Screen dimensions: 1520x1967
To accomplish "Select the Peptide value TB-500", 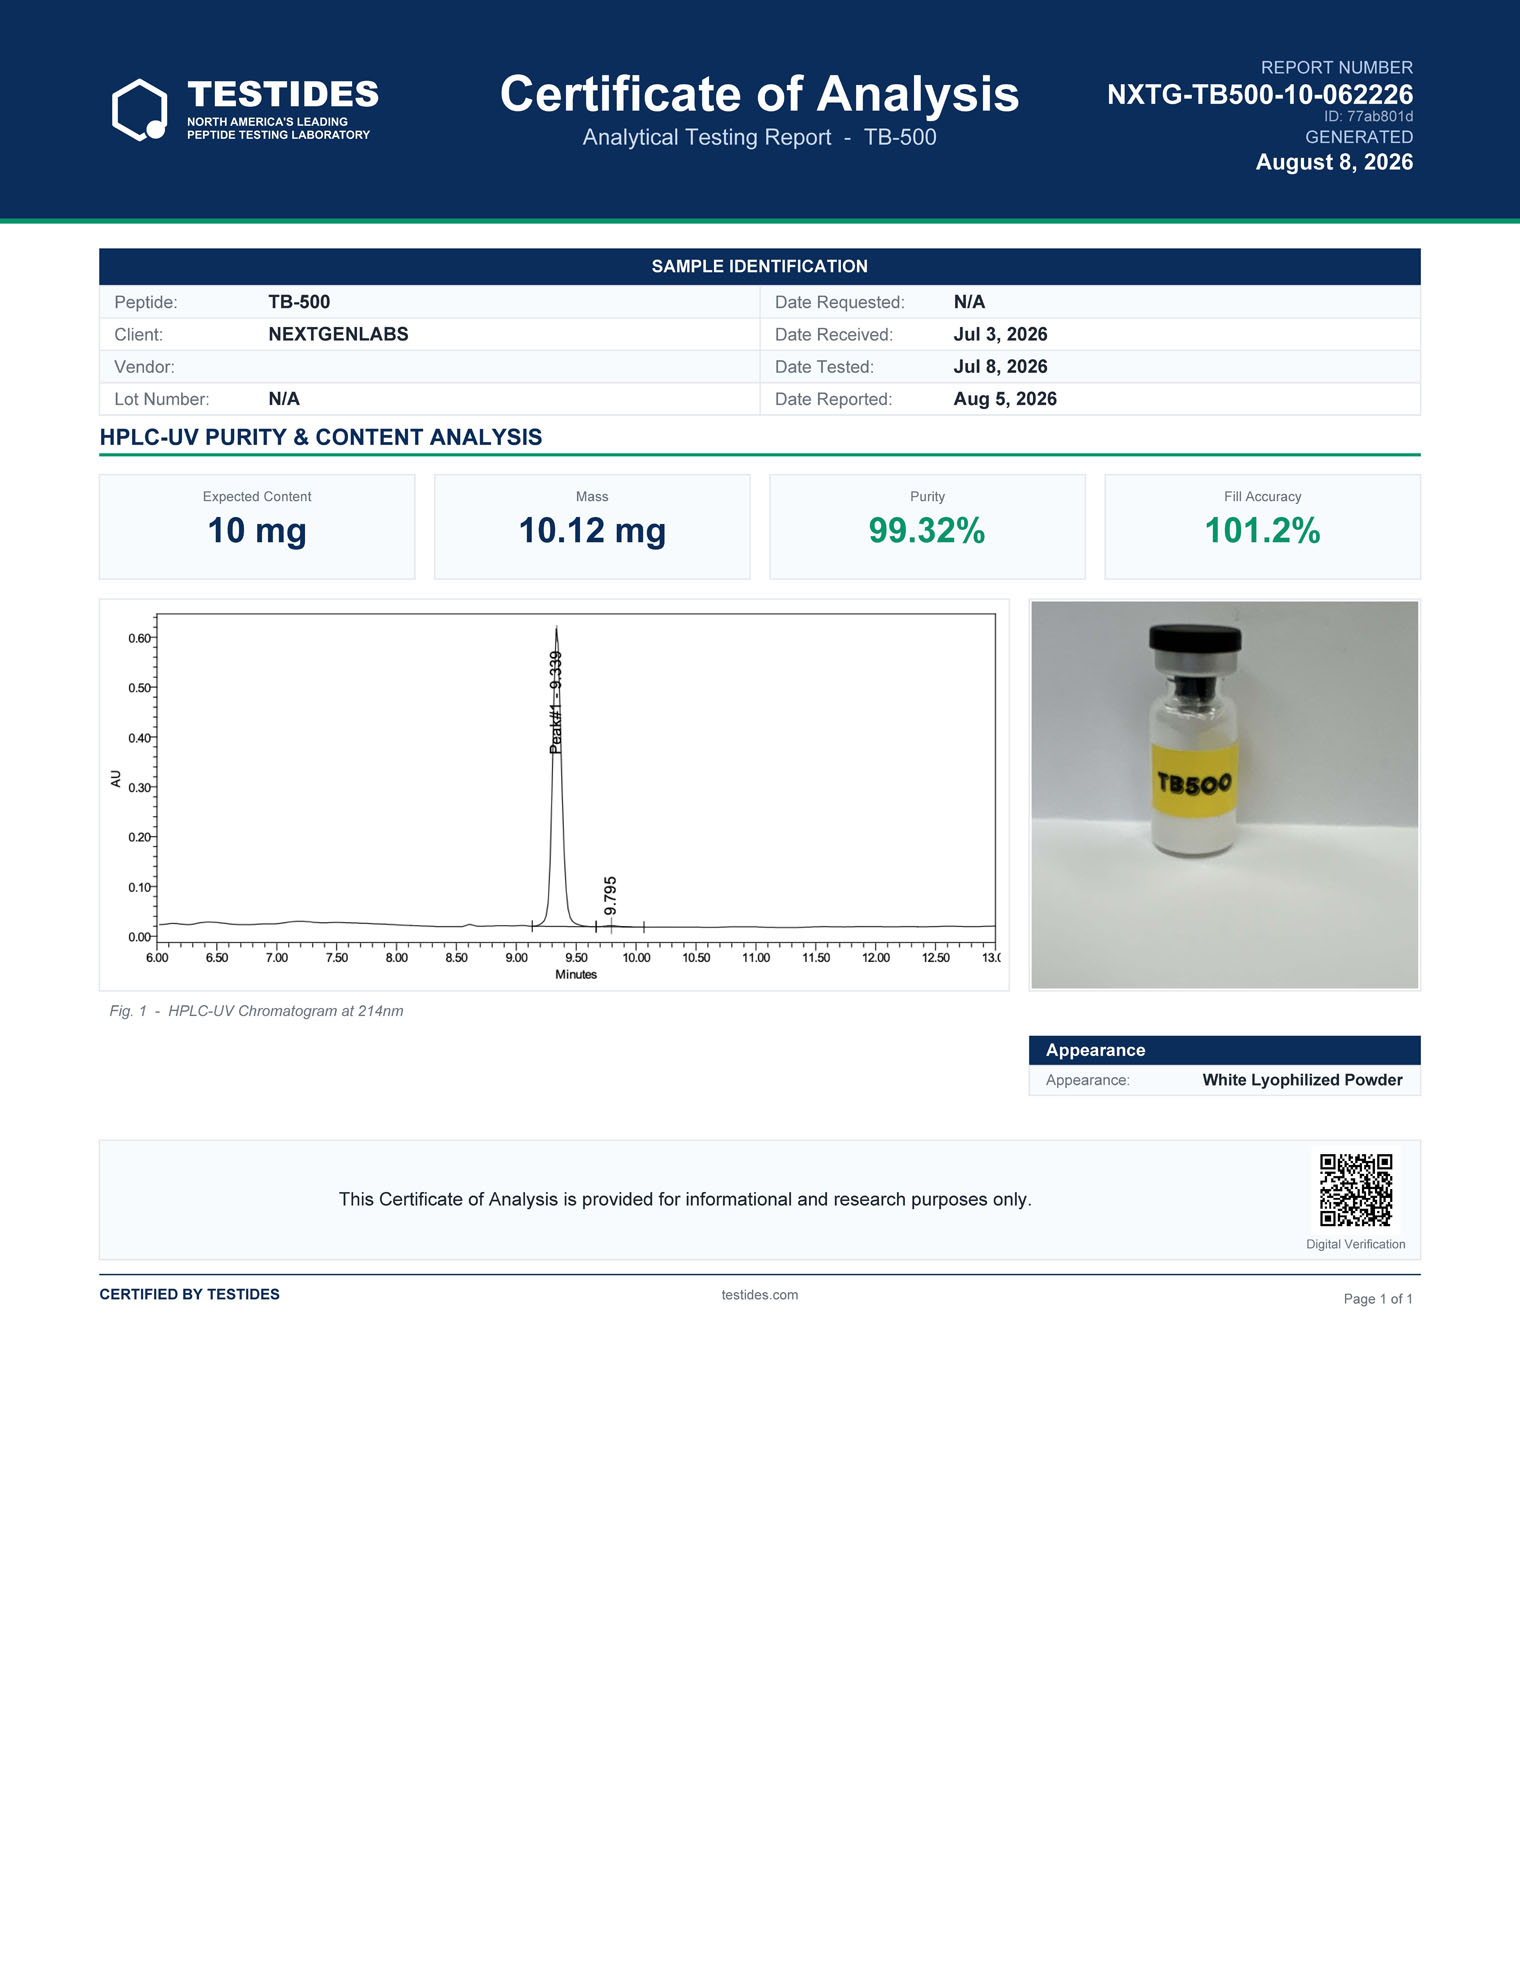I will click(299, 302).
